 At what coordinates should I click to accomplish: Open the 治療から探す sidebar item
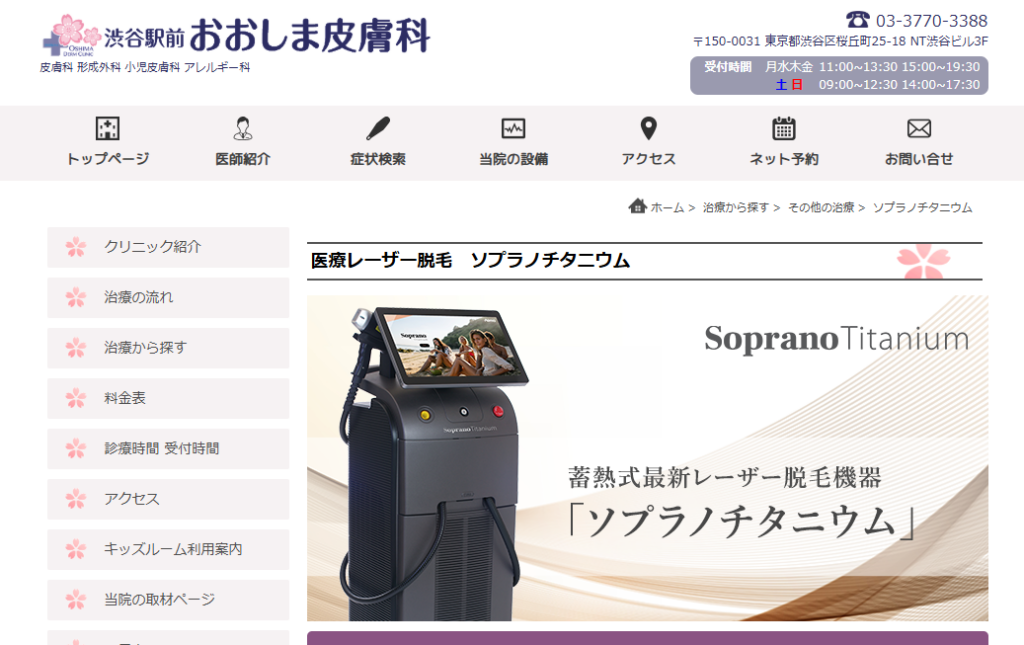168,347
